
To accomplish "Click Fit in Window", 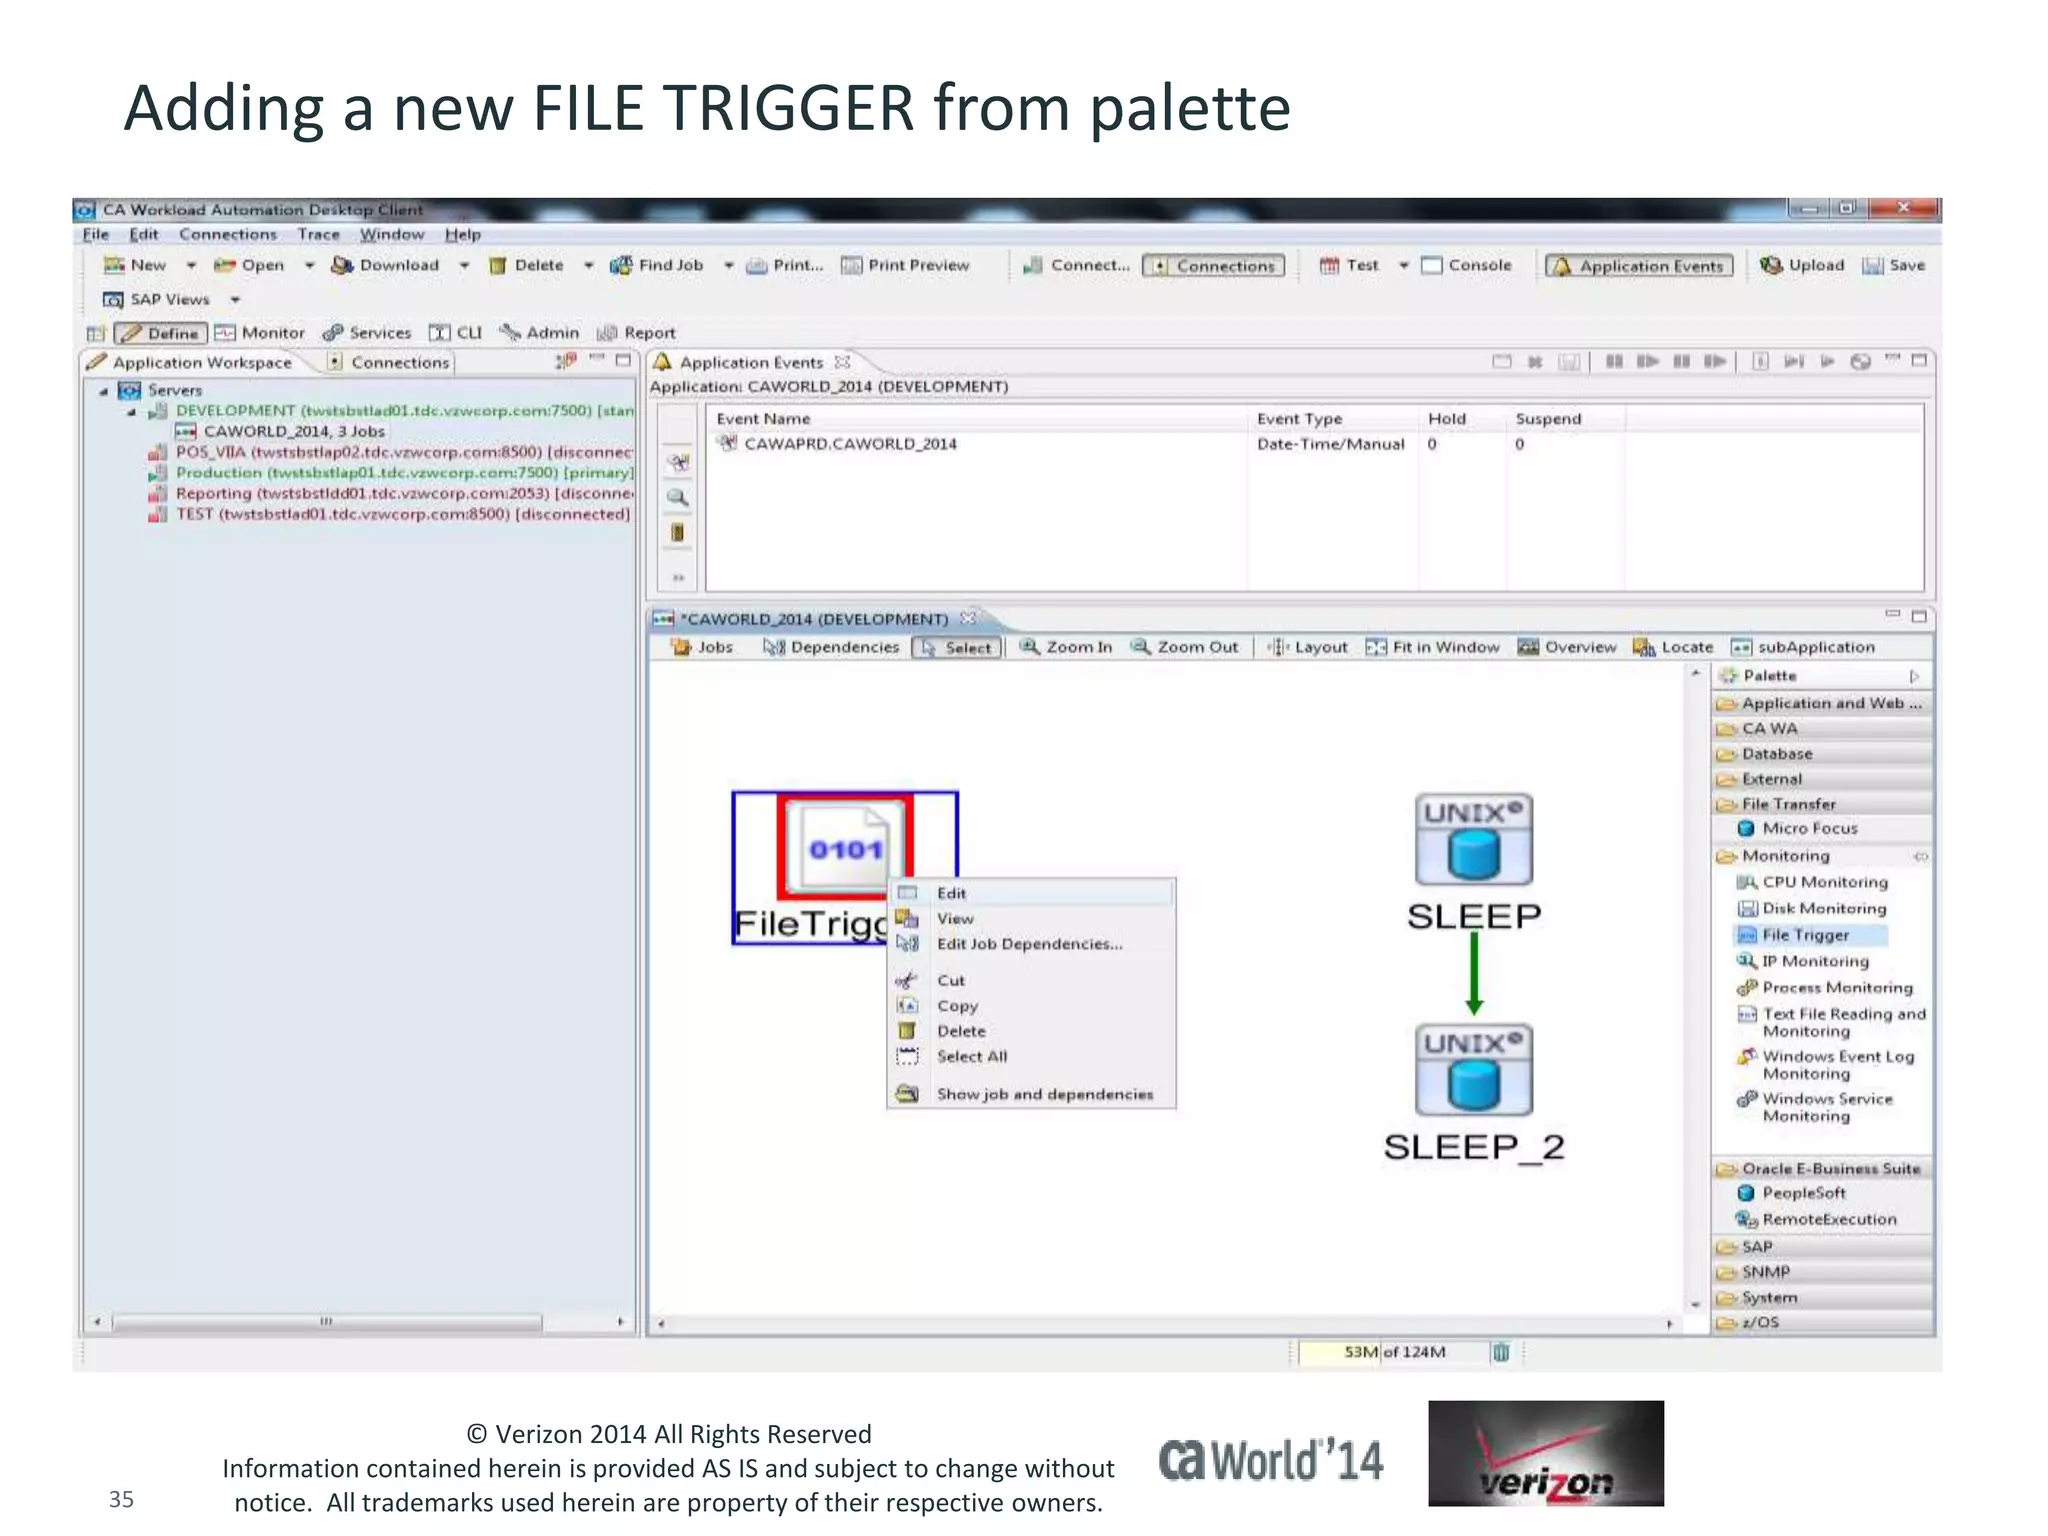I will [1433, 647].
